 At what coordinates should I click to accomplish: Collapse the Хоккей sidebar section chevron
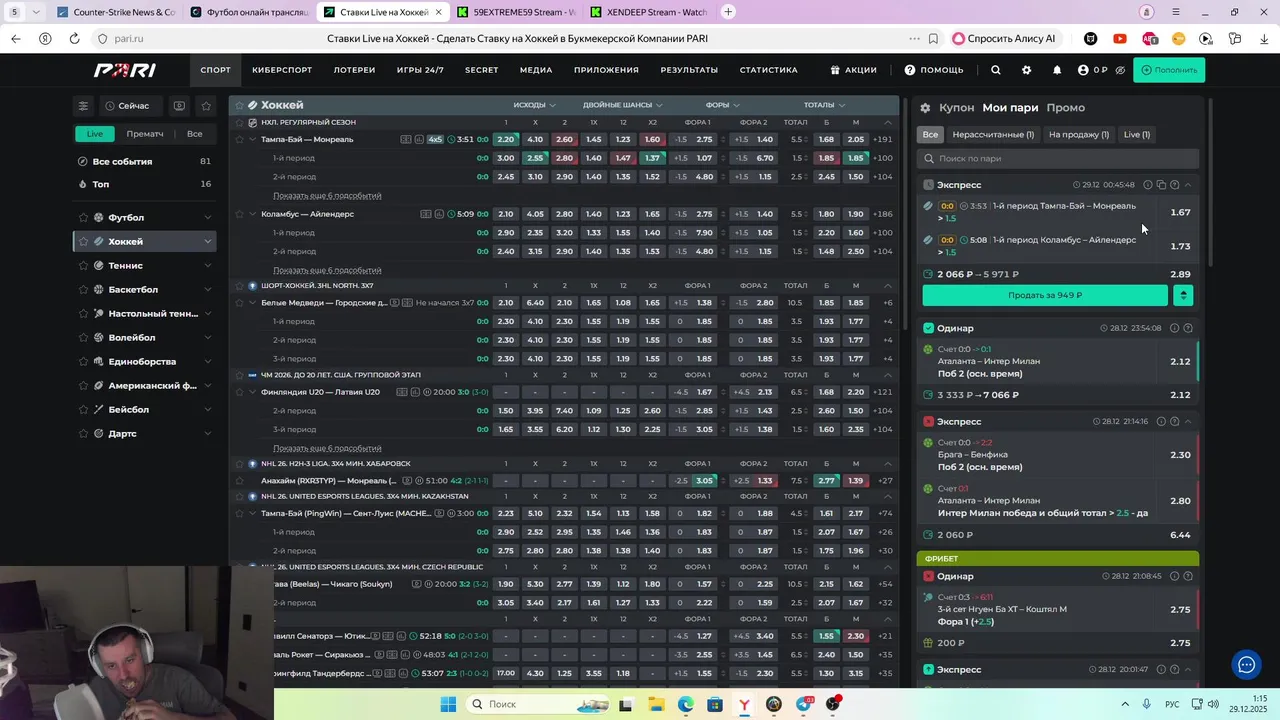click(207, 241)
